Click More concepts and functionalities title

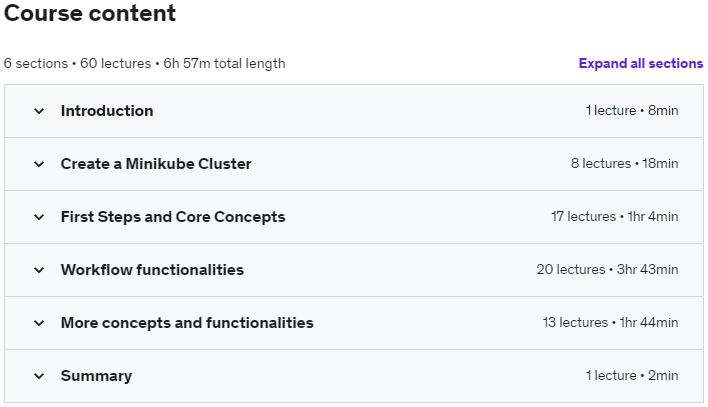187,323
